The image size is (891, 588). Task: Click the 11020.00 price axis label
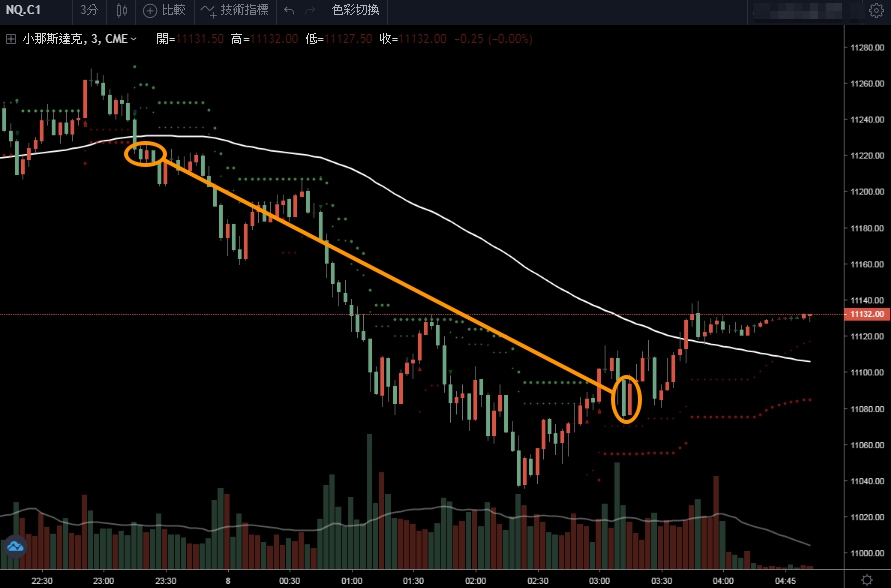pyautogui.click(x=867, y=517)
